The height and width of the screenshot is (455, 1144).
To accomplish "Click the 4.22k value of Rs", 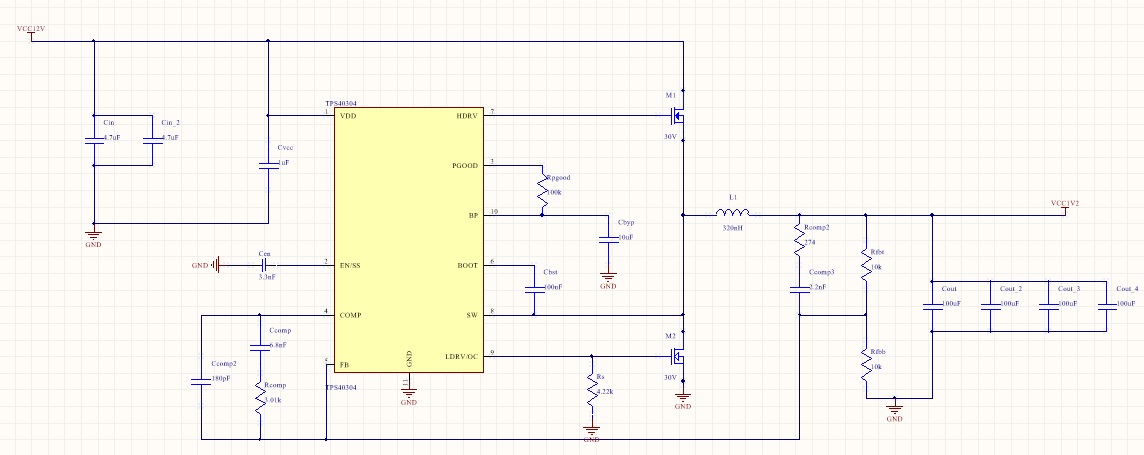I will 605,392.
